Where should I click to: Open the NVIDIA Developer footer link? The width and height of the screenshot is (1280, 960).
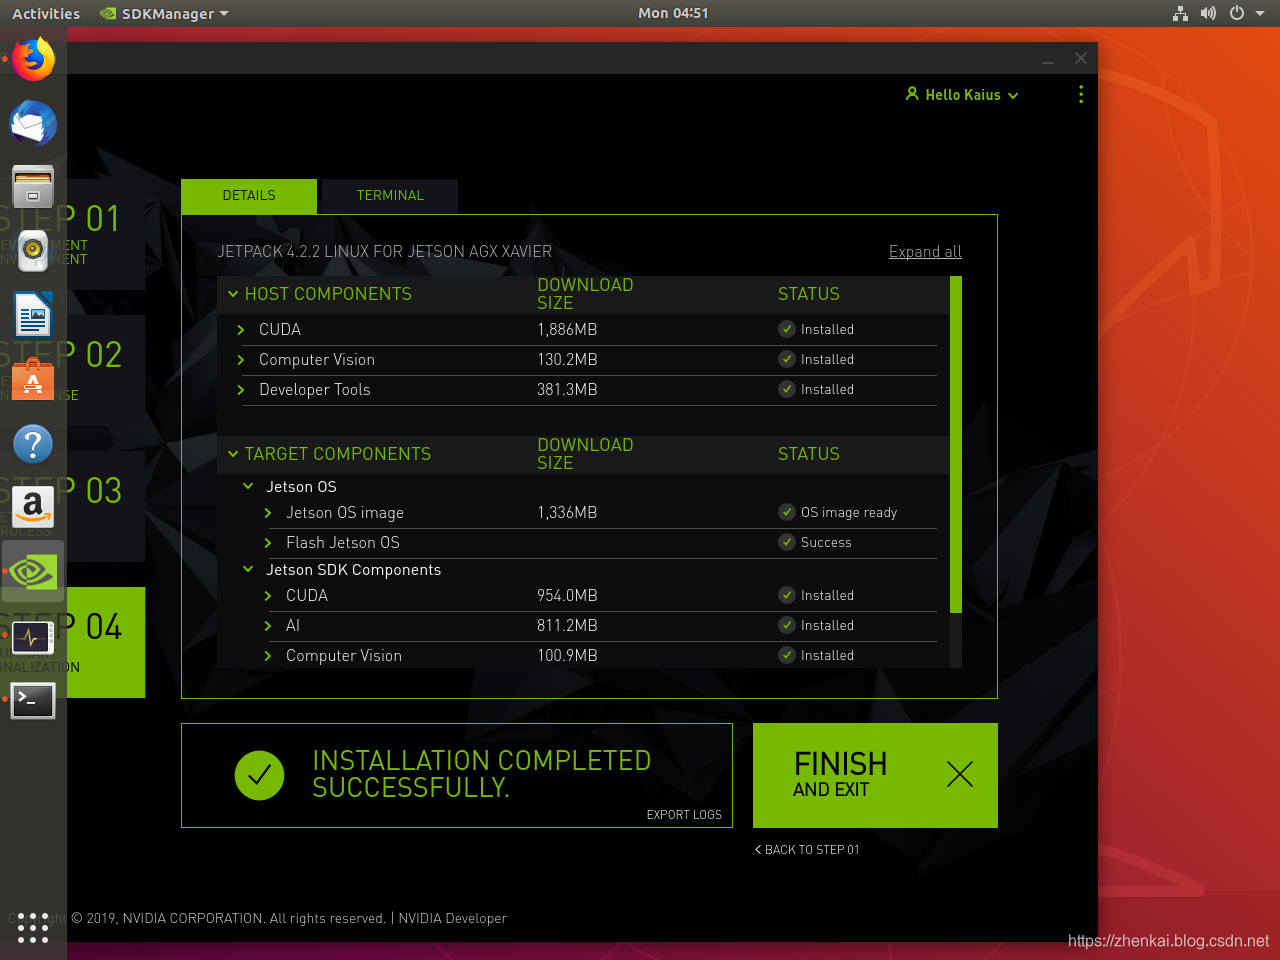452,918
